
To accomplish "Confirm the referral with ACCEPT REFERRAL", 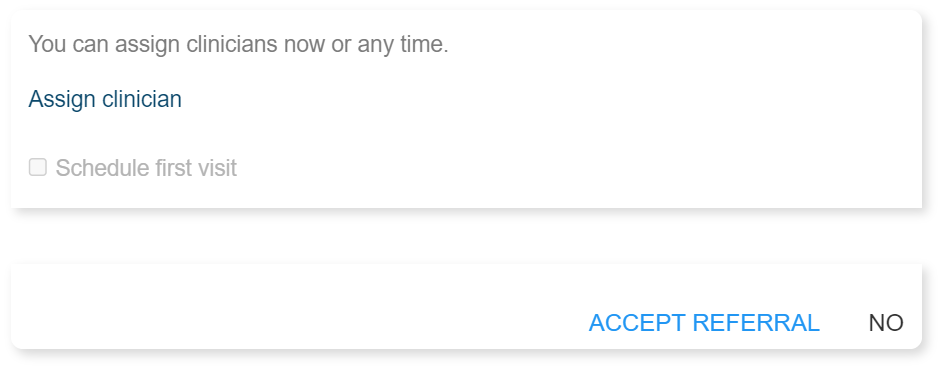I will [704, 323].
